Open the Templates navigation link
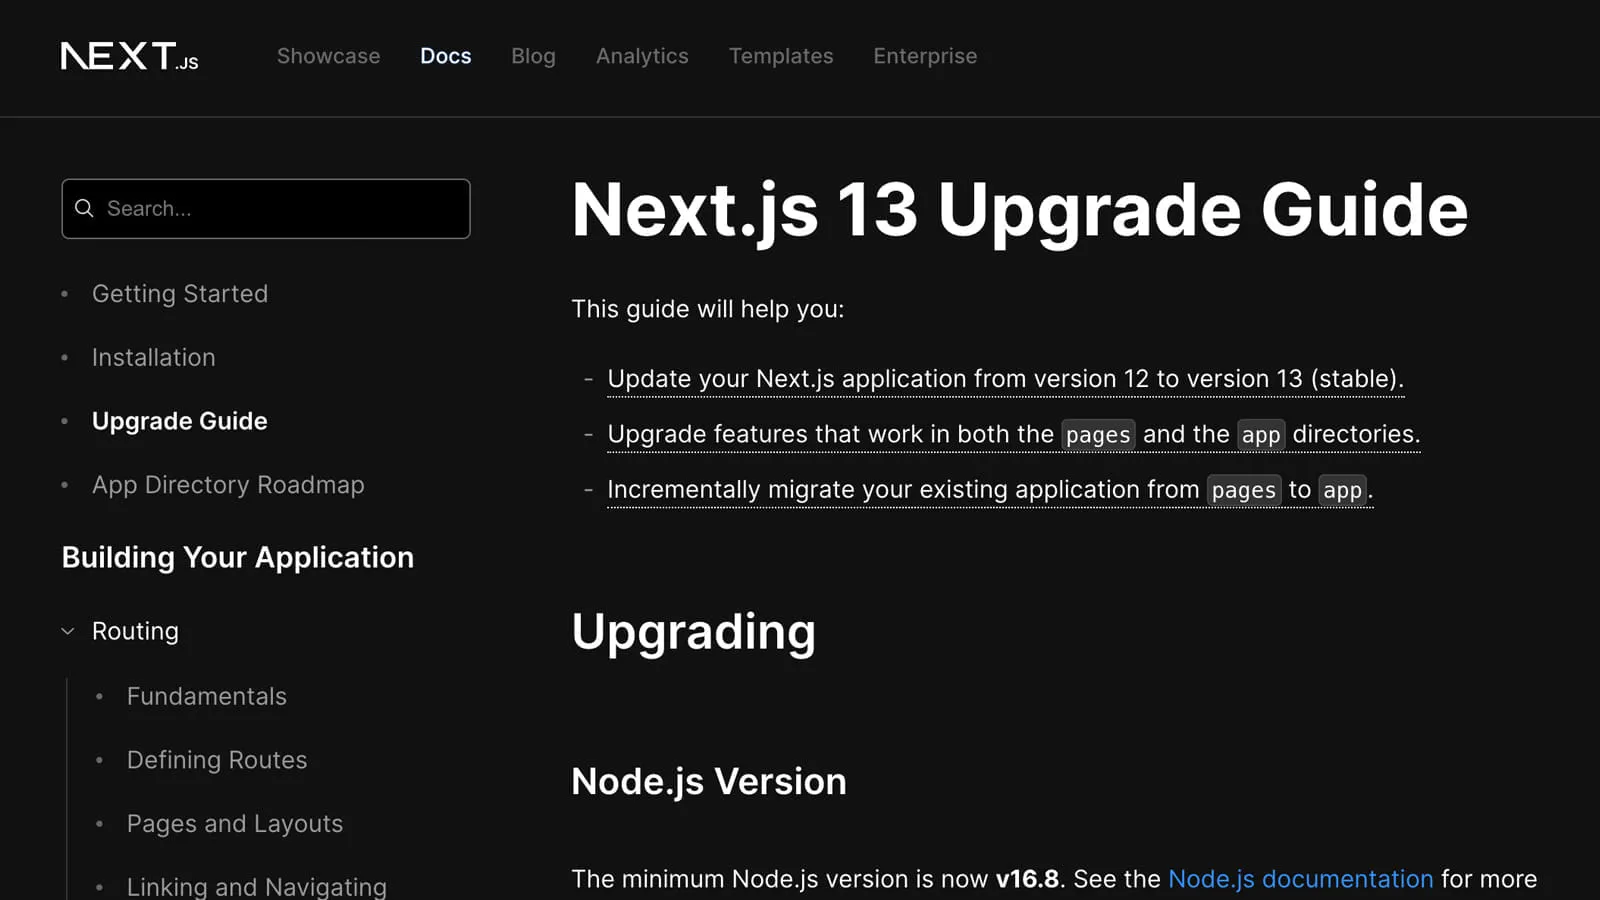Image resolution: width=1600 pixels, height=900 pixels. coord(781,56)
